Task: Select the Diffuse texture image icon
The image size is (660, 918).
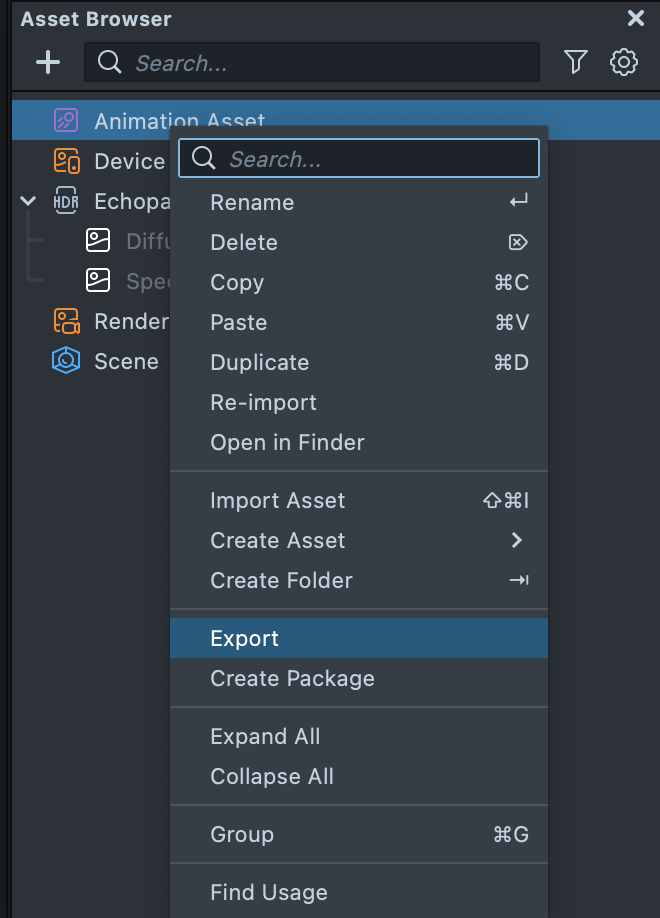Action: pyautogui.click(x=98, y=241)
